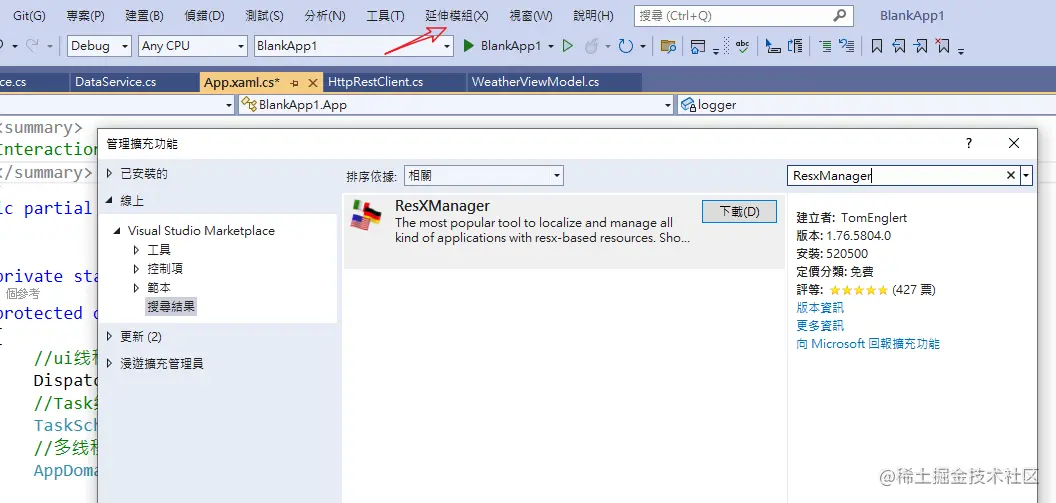Image resolution: width=1056 pixels, height=503 pixels.
Task: Click the 下載(D) download button
Action: 739,211
